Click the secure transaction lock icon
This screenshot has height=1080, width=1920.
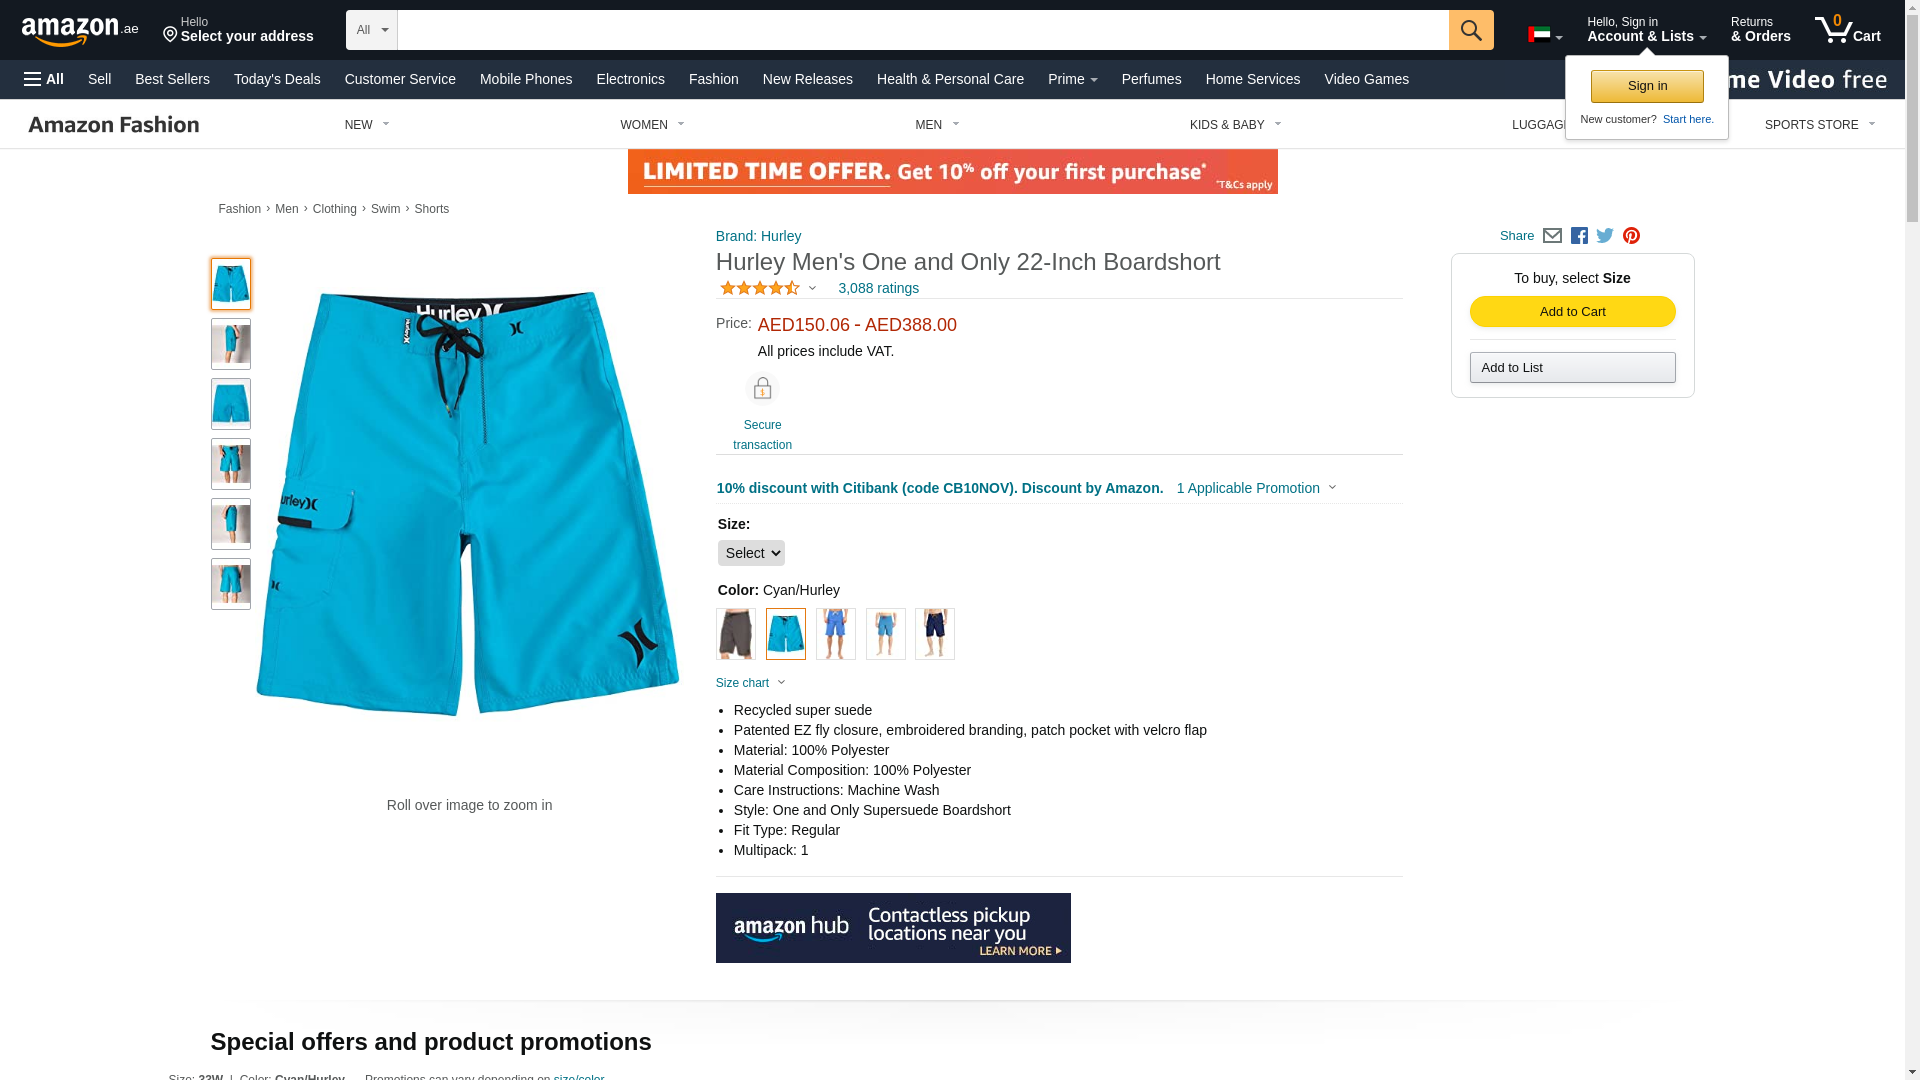tap(762, 389)
